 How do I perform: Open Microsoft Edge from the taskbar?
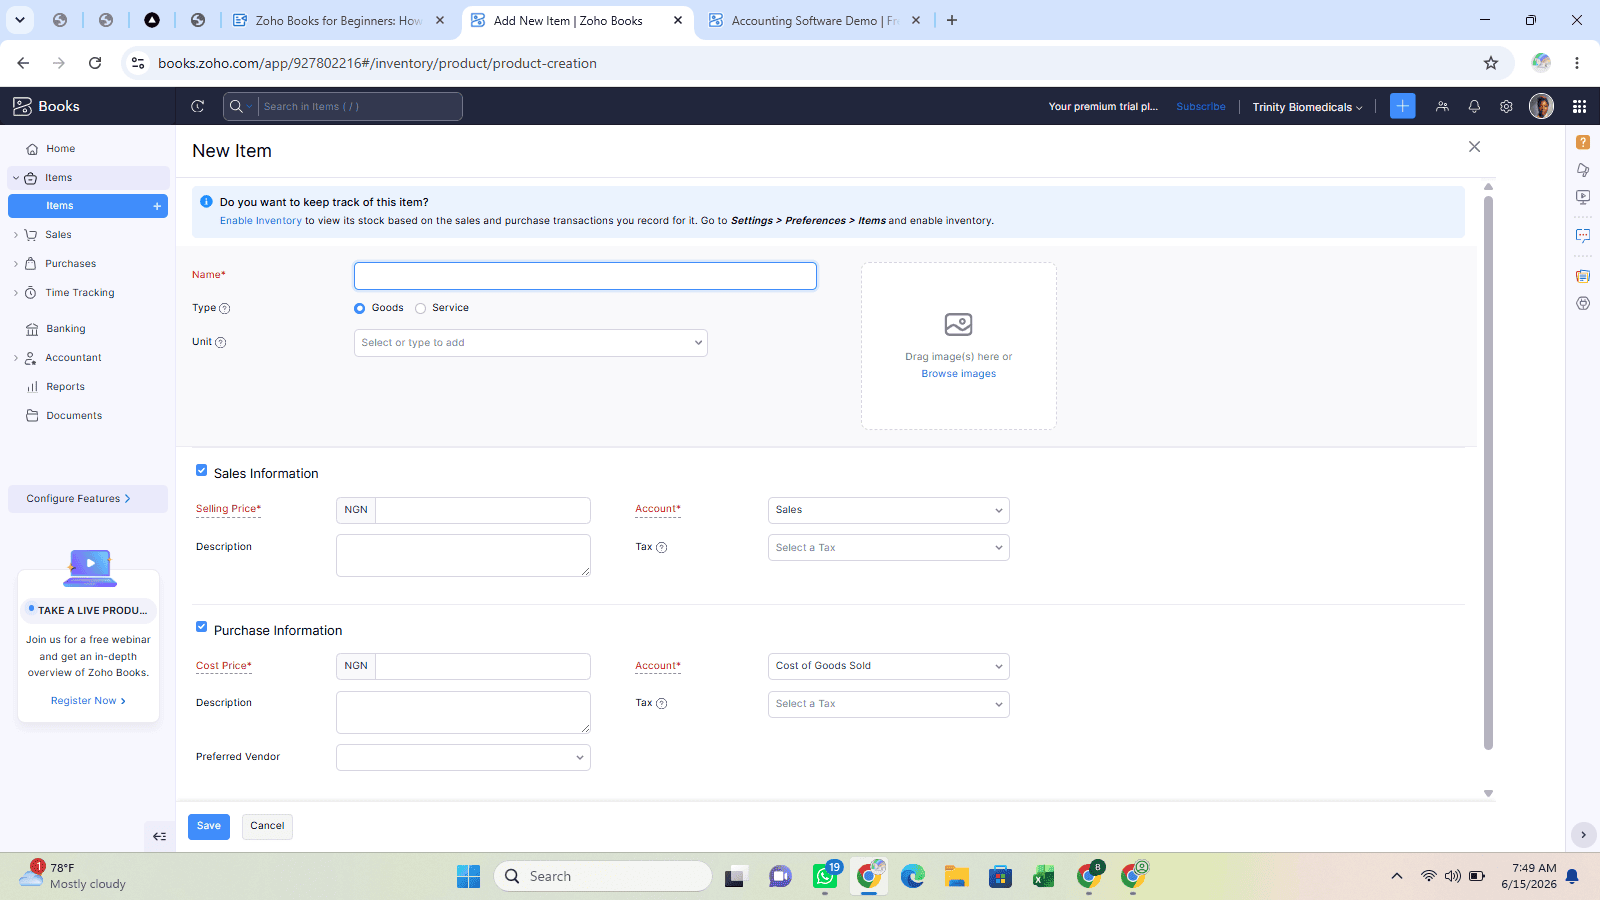click(x=912, y=877)
